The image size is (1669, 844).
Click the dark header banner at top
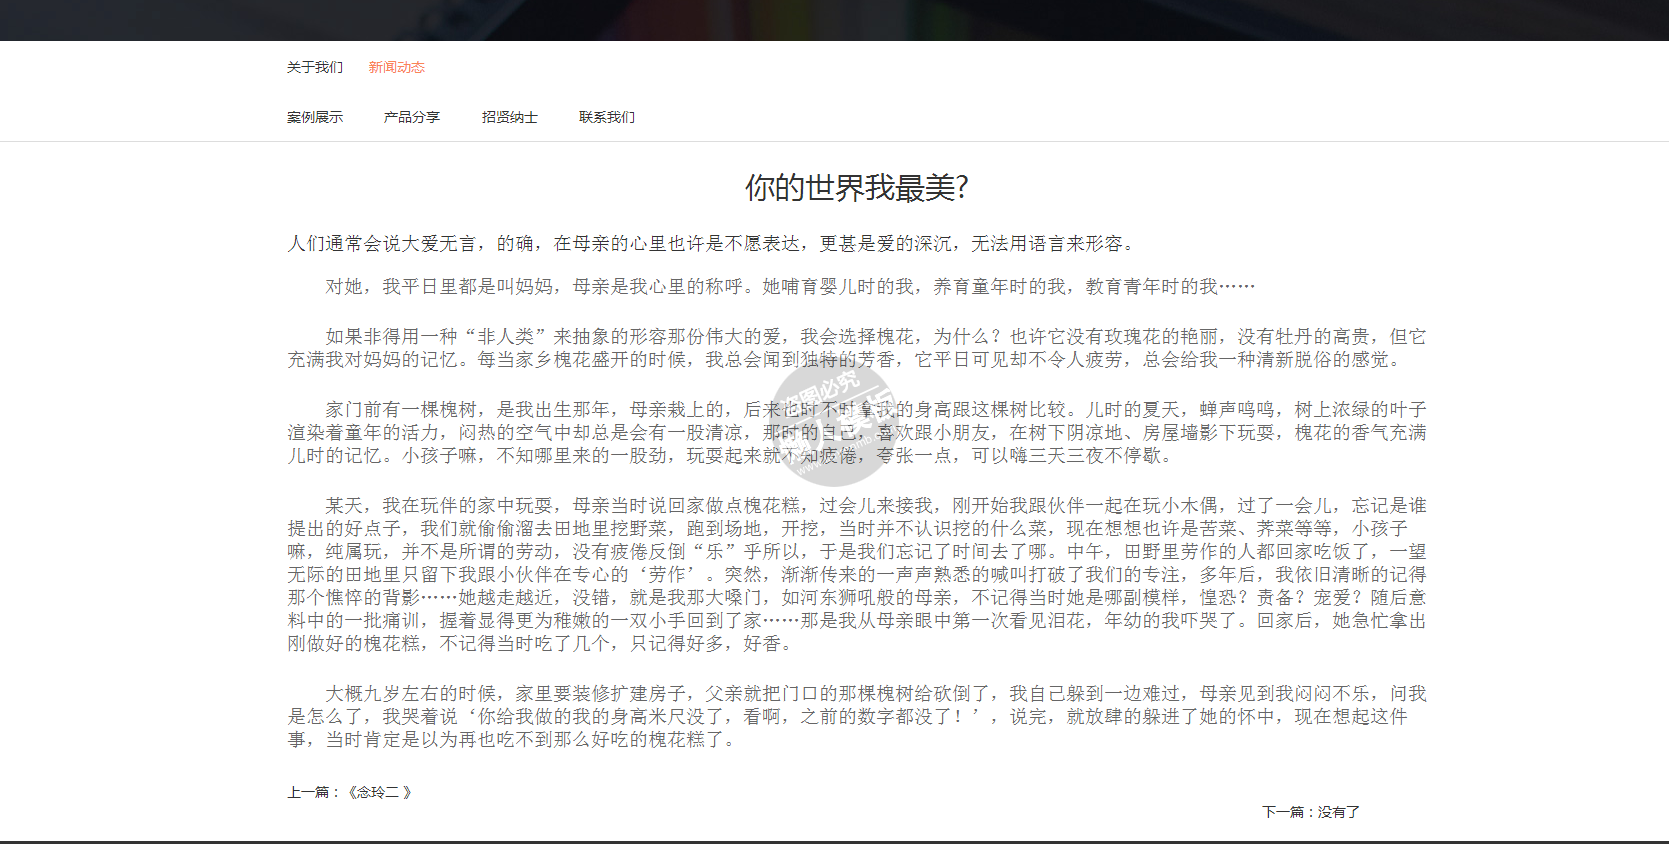point(834,20)
